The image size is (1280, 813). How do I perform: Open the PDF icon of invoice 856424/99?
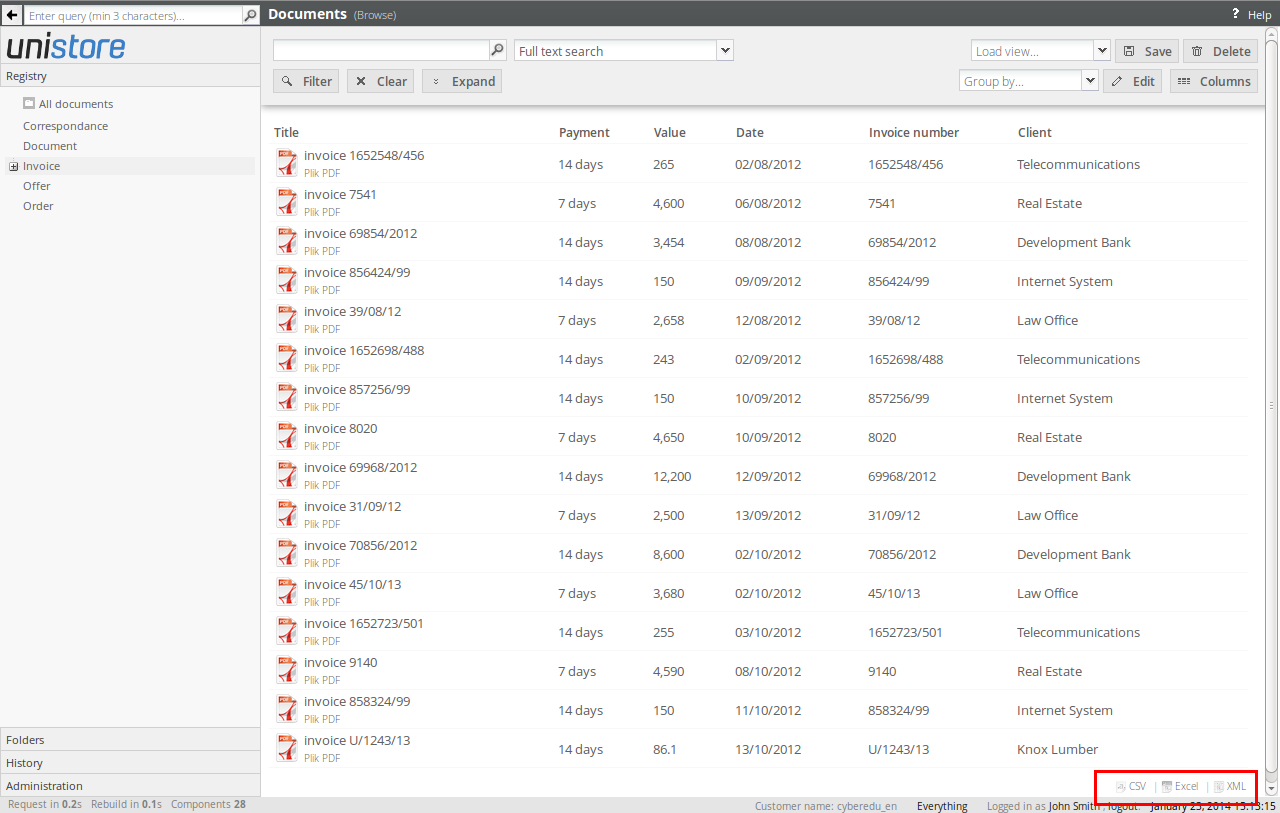point(287,281)
